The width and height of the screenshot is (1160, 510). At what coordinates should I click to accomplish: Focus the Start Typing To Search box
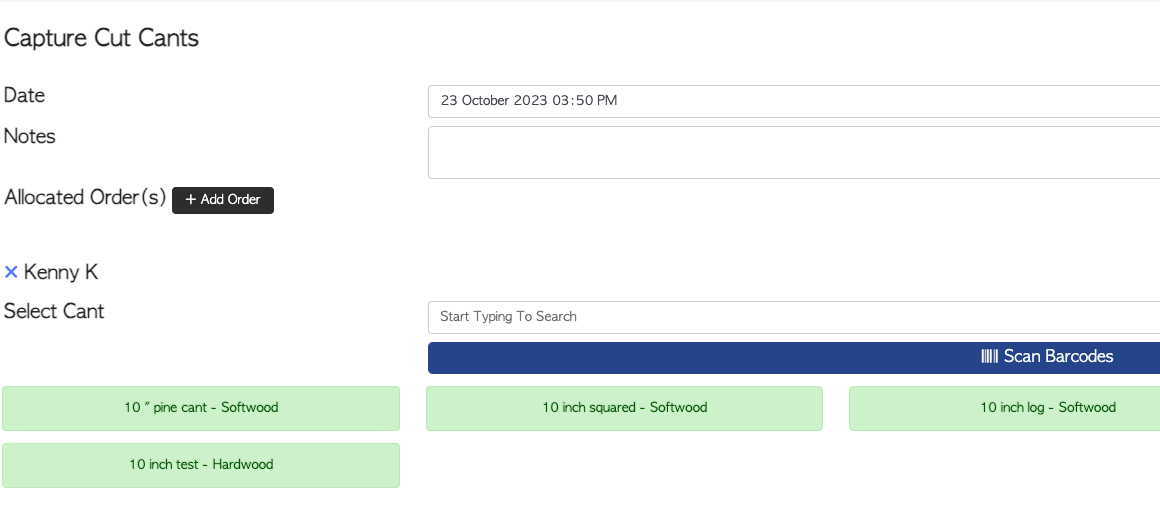794,317
